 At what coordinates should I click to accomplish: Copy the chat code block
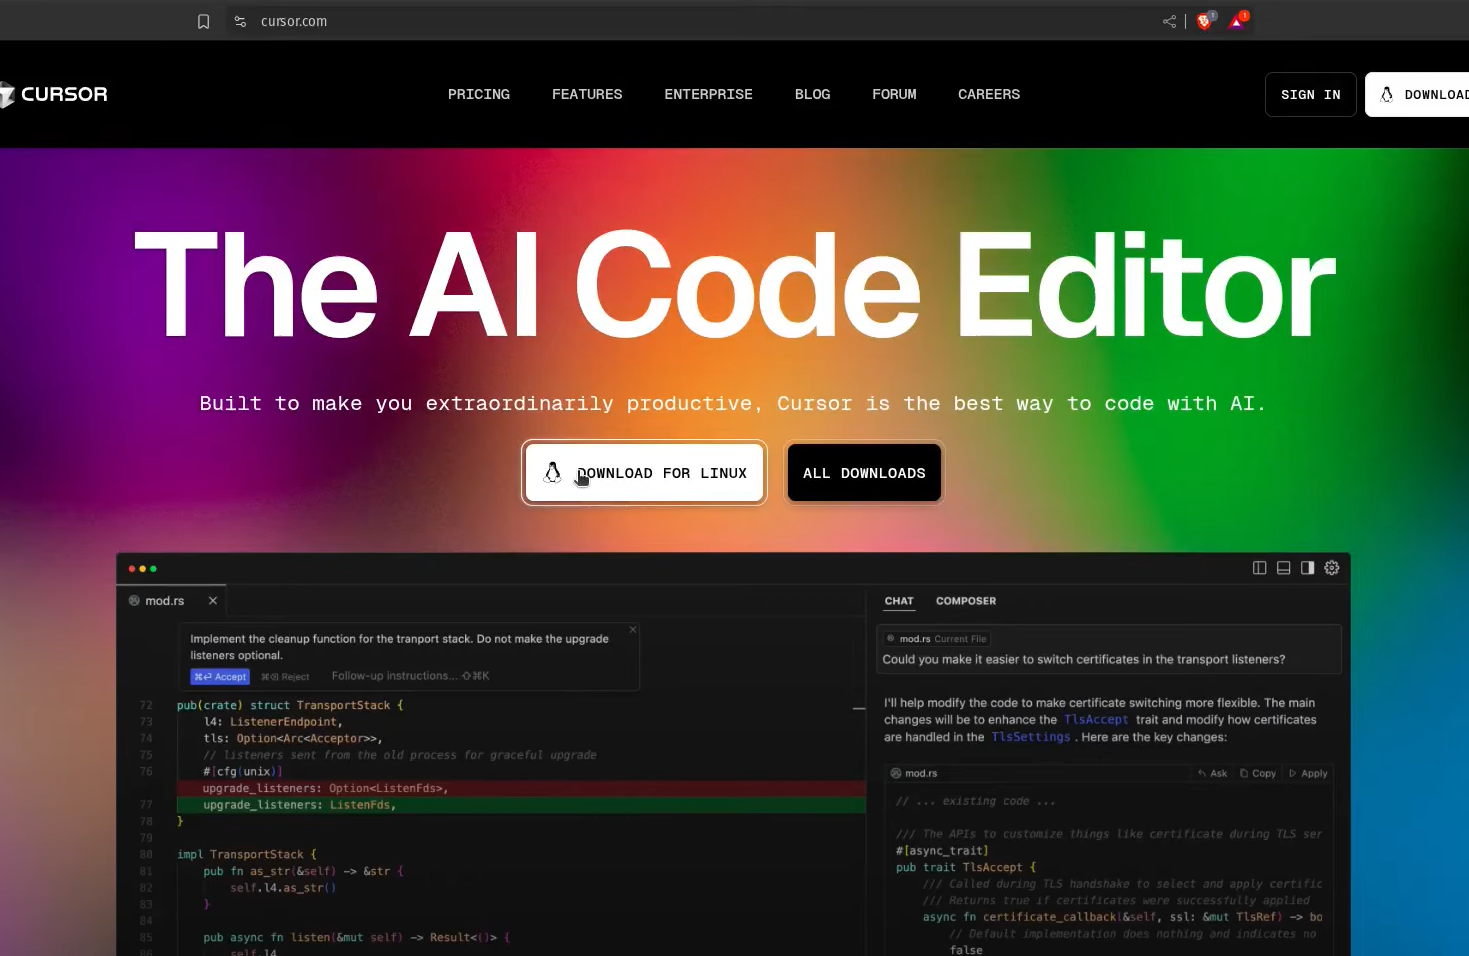click(1258, 773)
